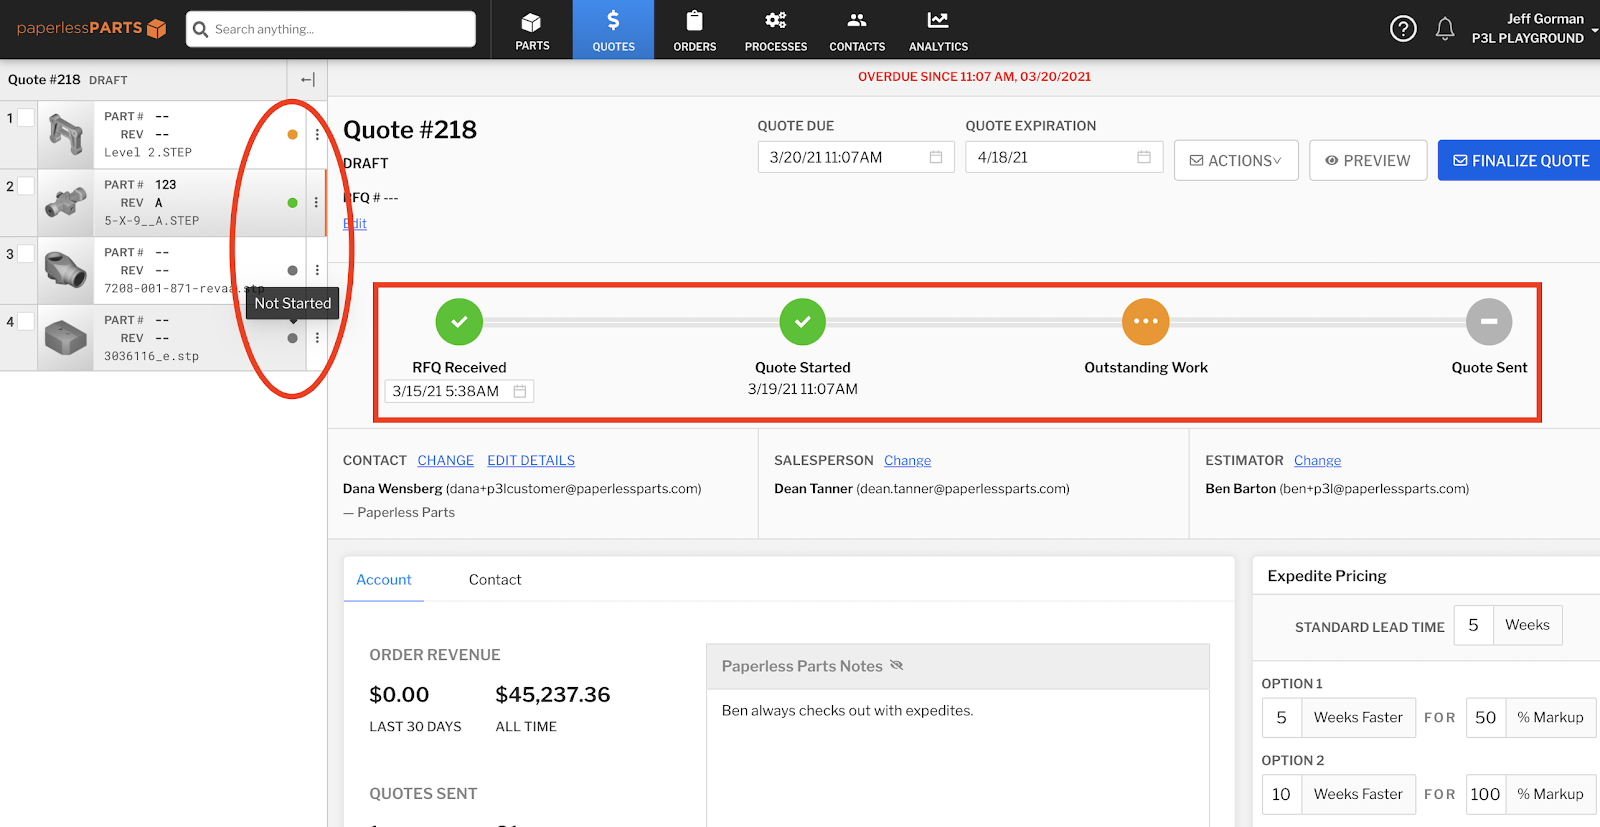The height and width of the screenshot is (827, 1600).
Task: Open the EDIT DETAILS contact link
Action: point(531,460)
